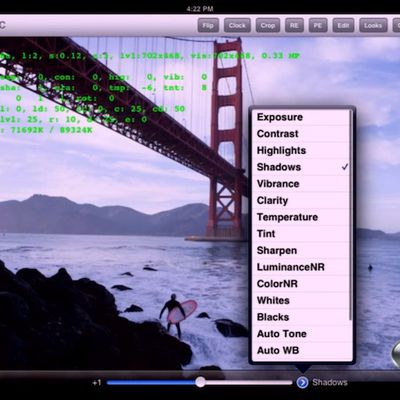Click the Shadows slider knob

coord(200,382)
